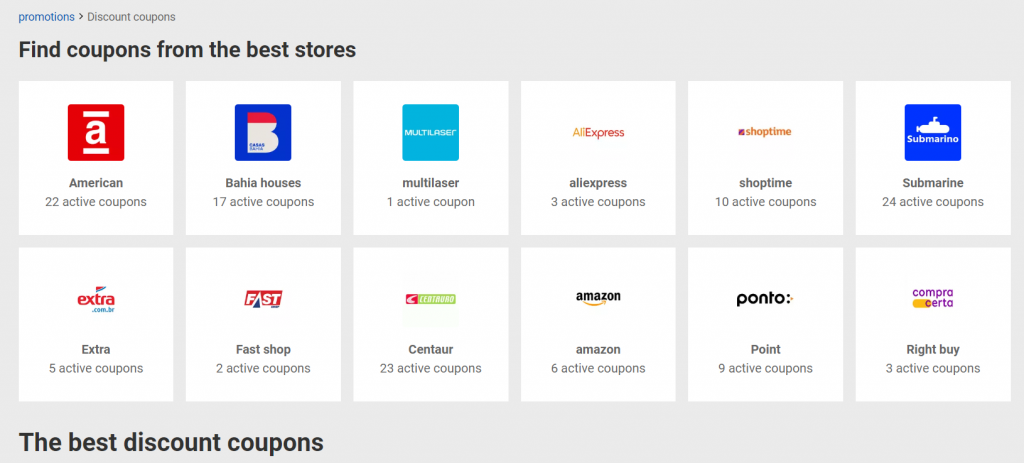Screen dimensions: 1024x463
Task: Open the Shoptime logo
Action: [765, 133]
